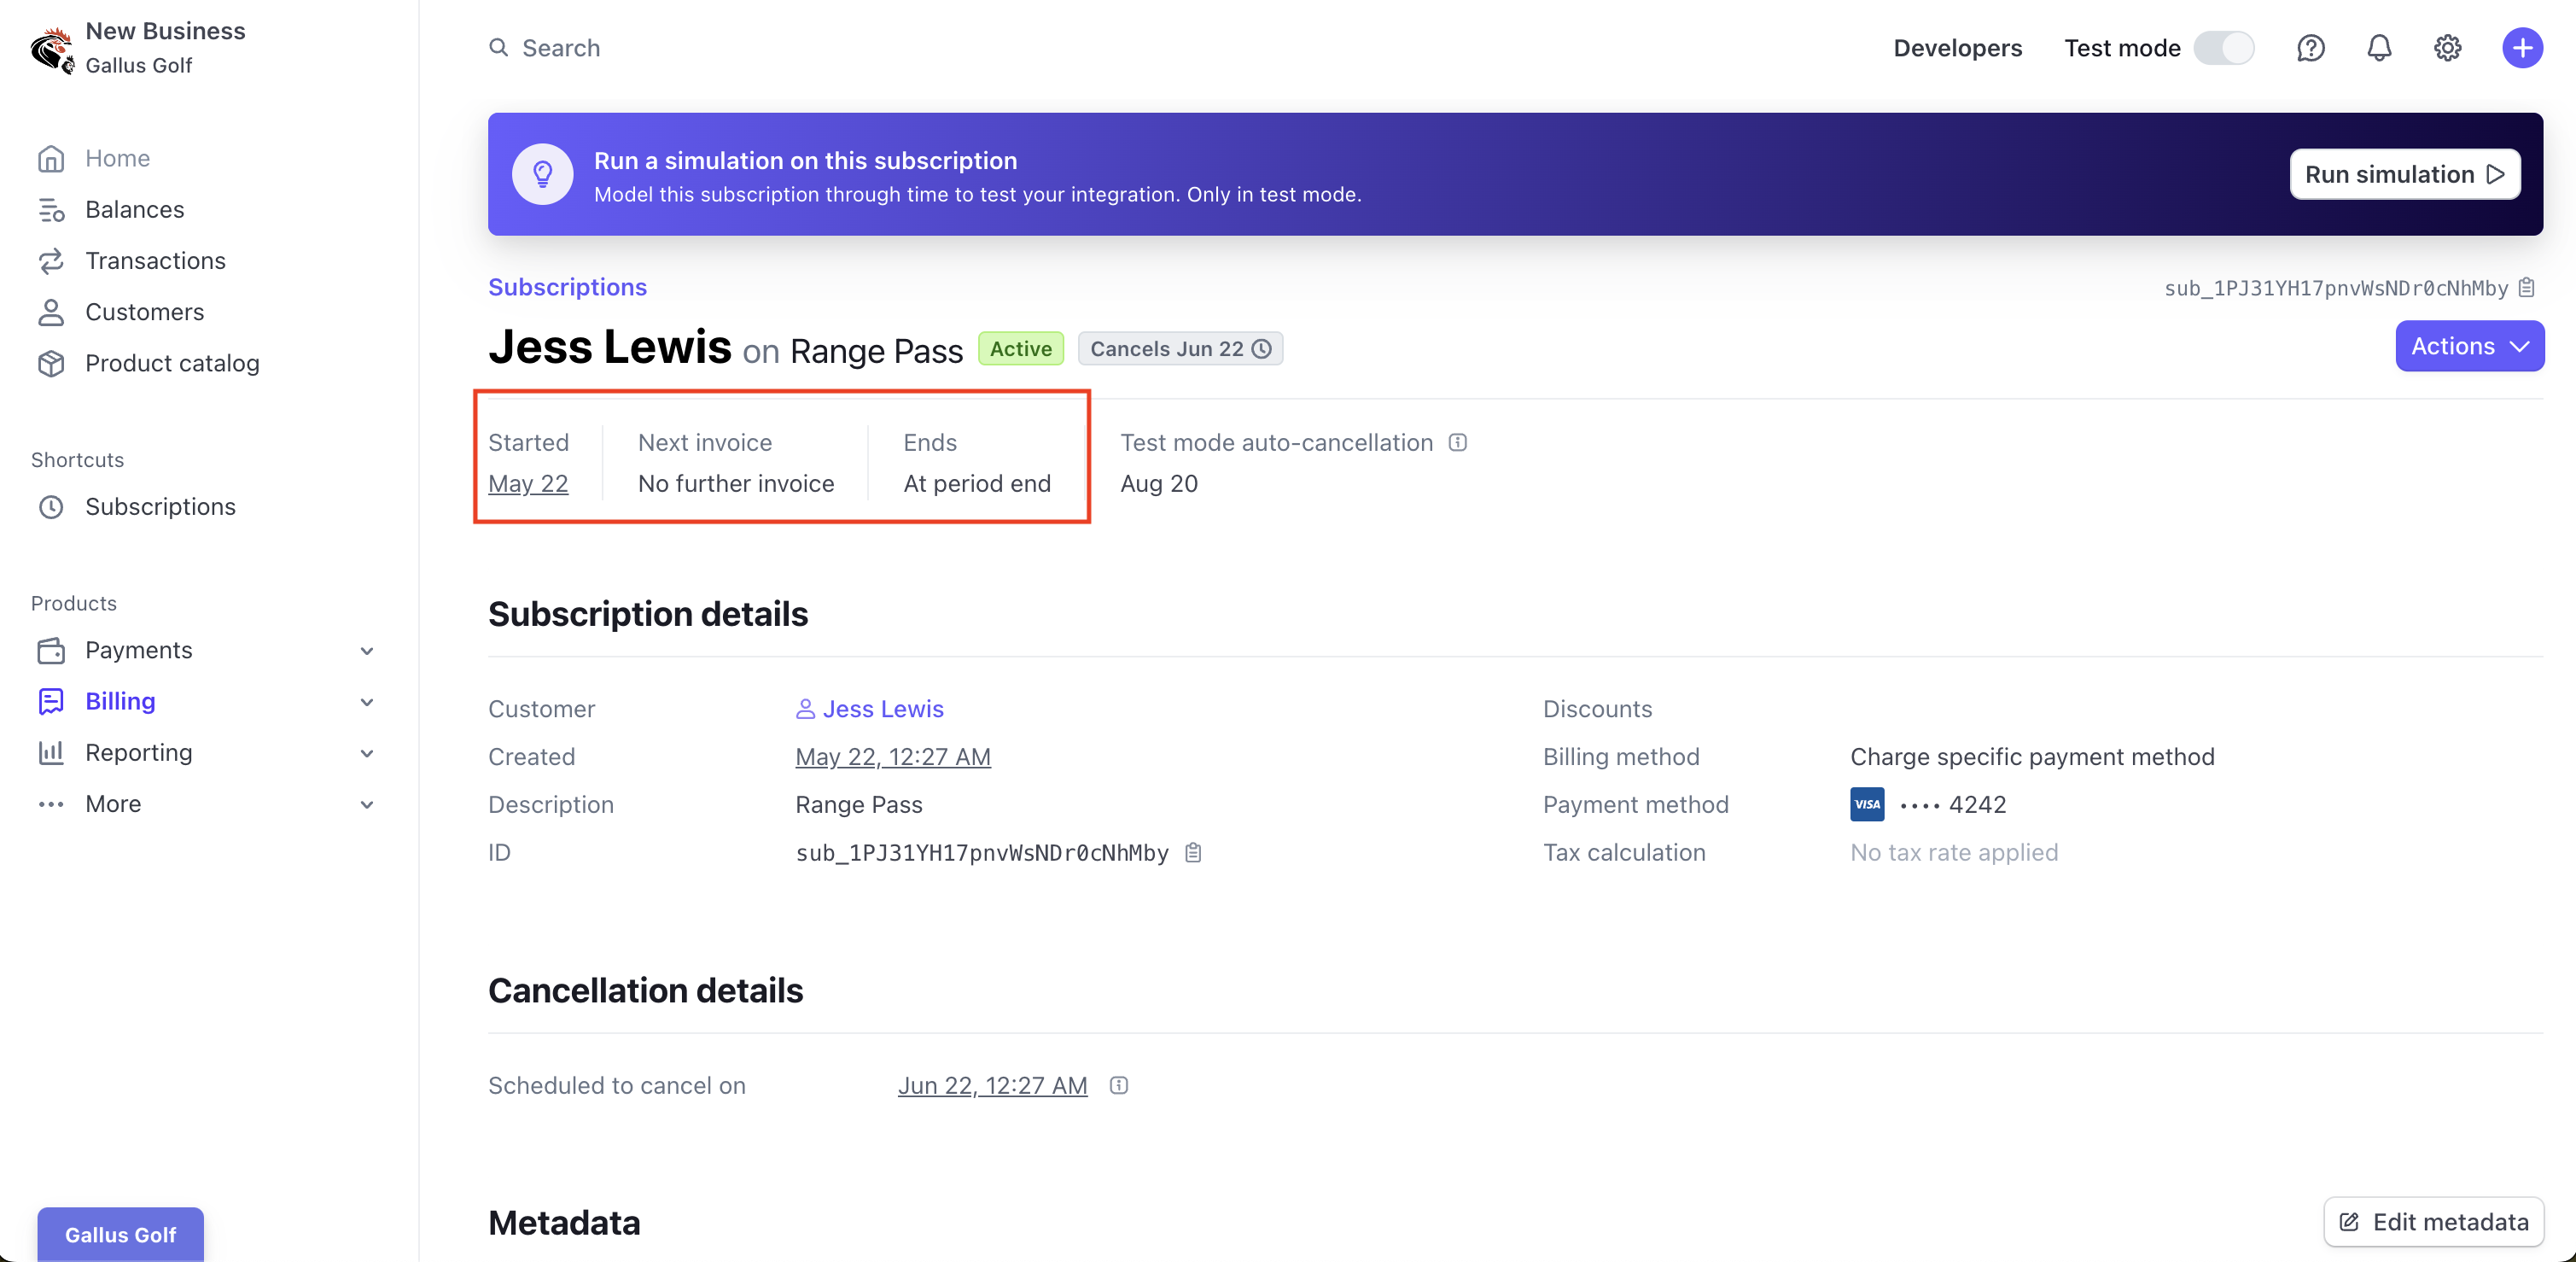Click the Transactions arrows icon
Screen dimensions: 2576x1262
[51, 261]
